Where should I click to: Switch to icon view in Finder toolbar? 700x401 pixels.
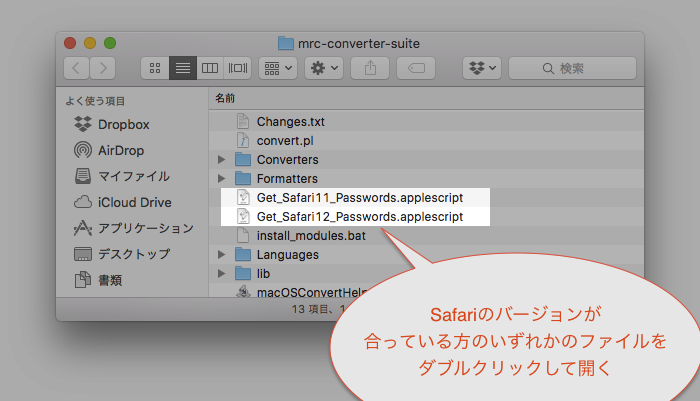156,68
